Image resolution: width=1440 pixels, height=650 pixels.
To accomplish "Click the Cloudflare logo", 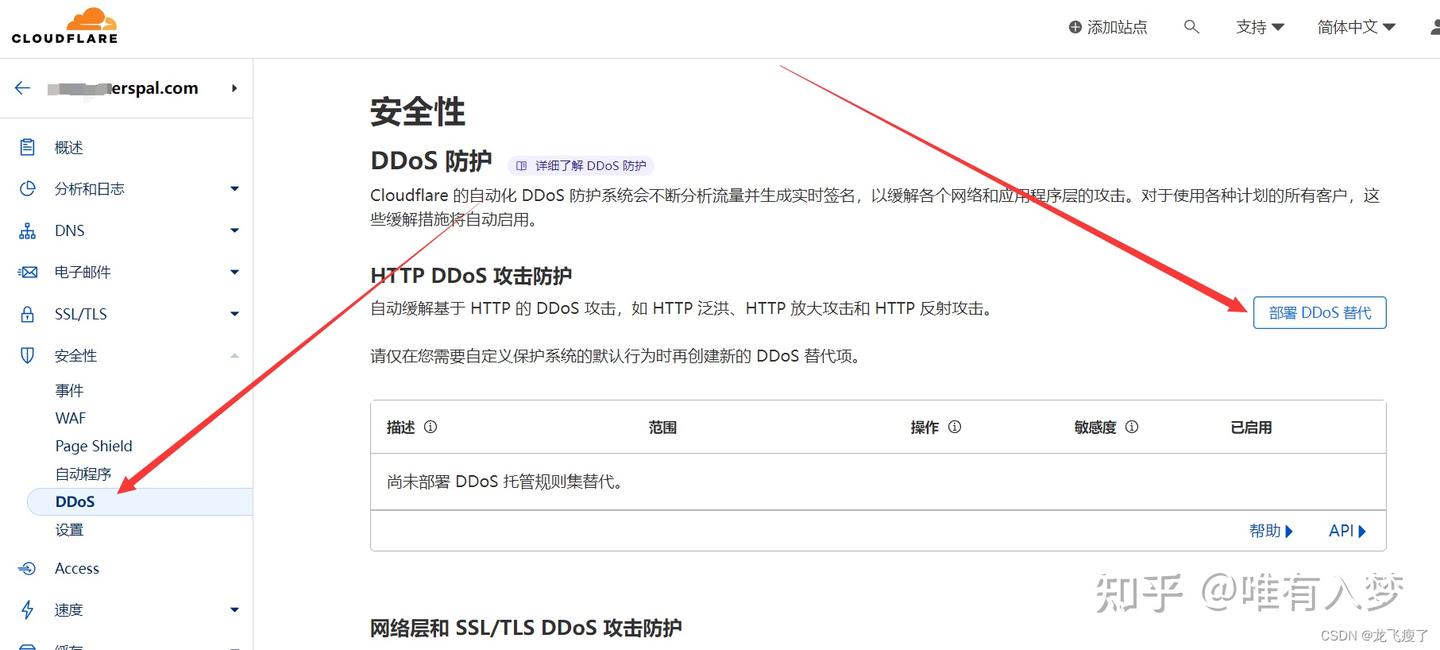I will (63, 25).
